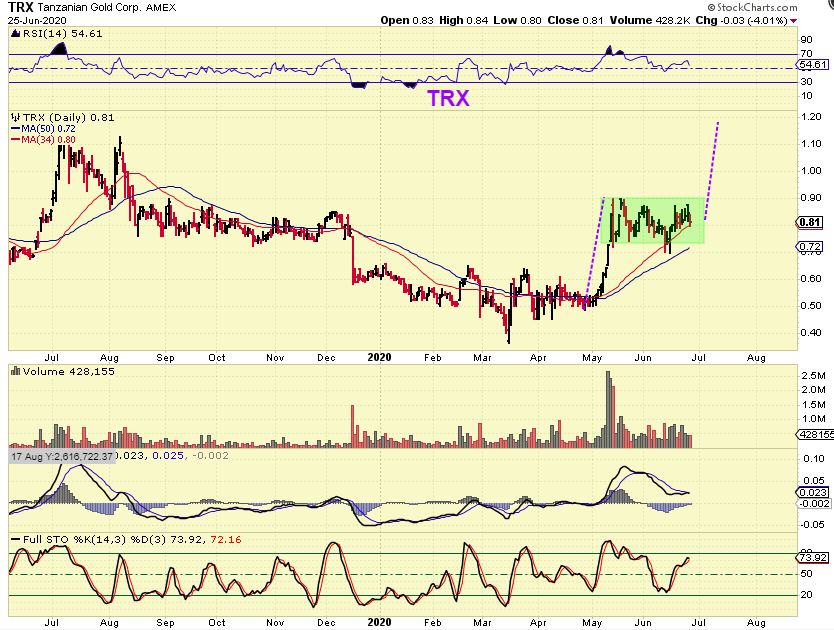
Task: Click the High 0.84 value
Action: click(x=463, y=21)
